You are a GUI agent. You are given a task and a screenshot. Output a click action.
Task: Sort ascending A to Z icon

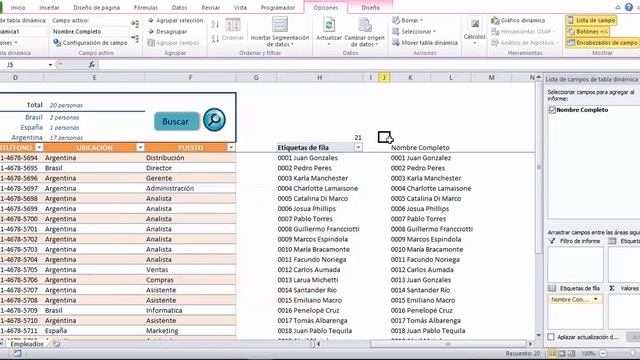pyautogui.click(x=215, y=24)
